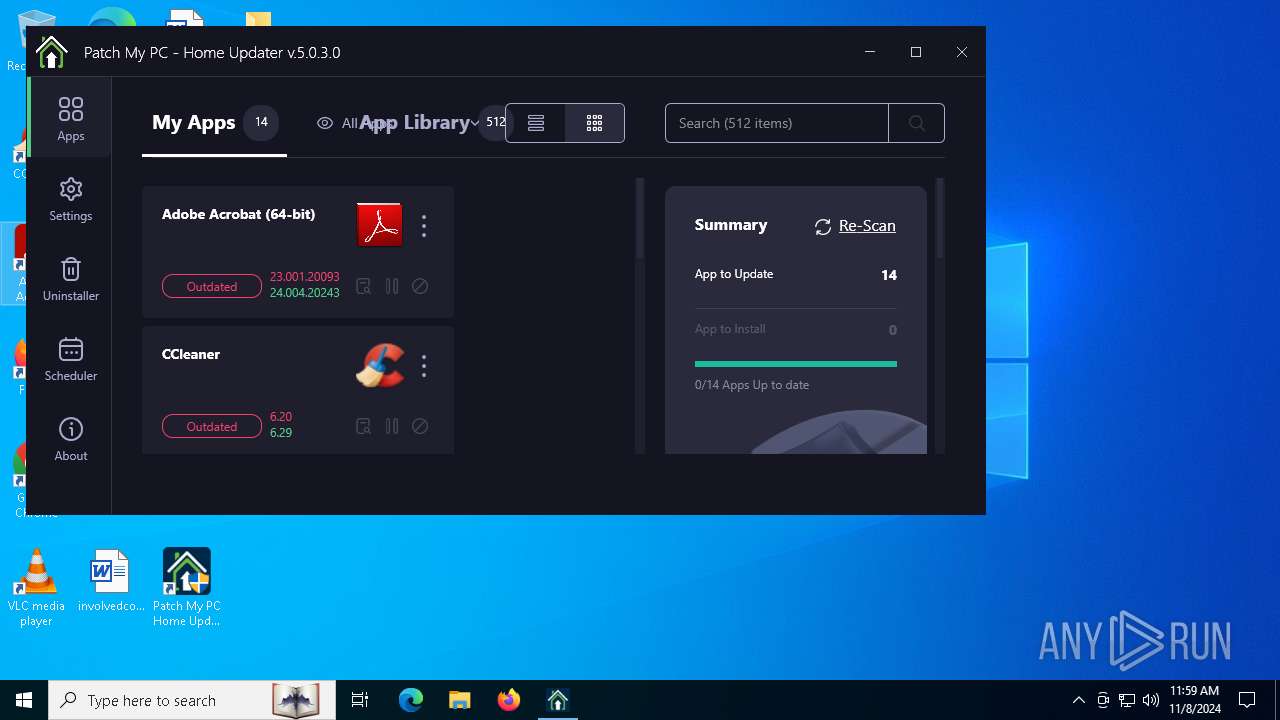The image size is (1280, 720).
Task: Click the search magnifier button
Action: (917, 123)
